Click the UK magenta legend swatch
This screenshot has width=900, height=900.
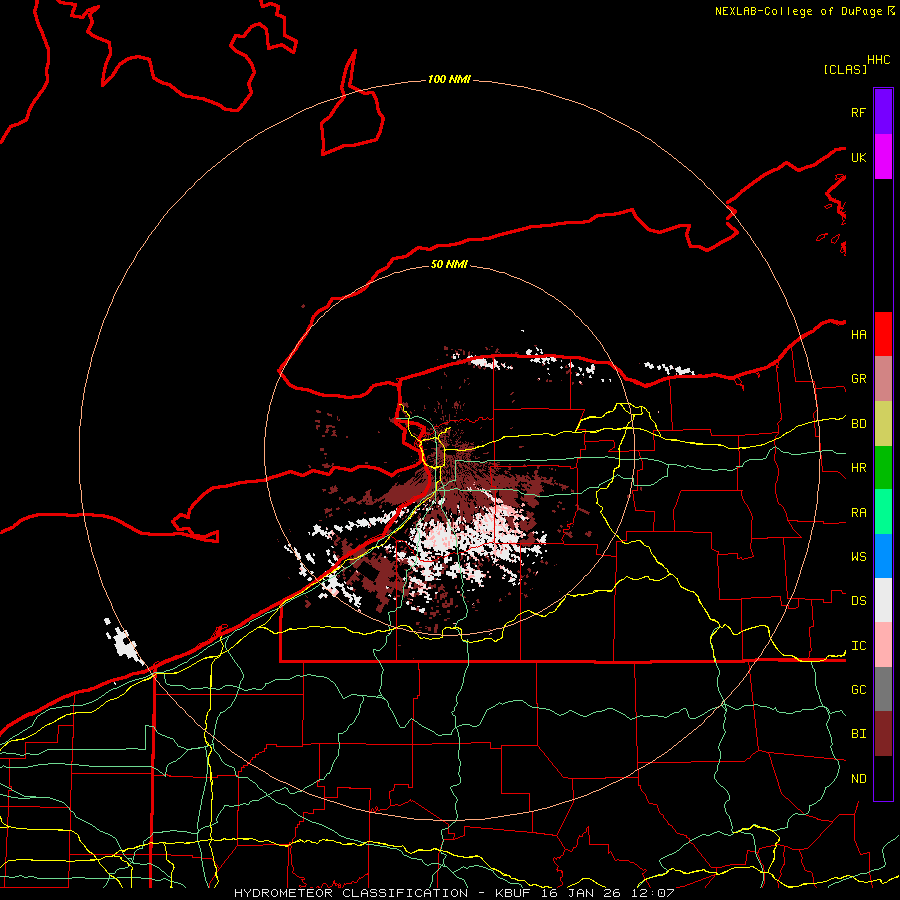883,157
